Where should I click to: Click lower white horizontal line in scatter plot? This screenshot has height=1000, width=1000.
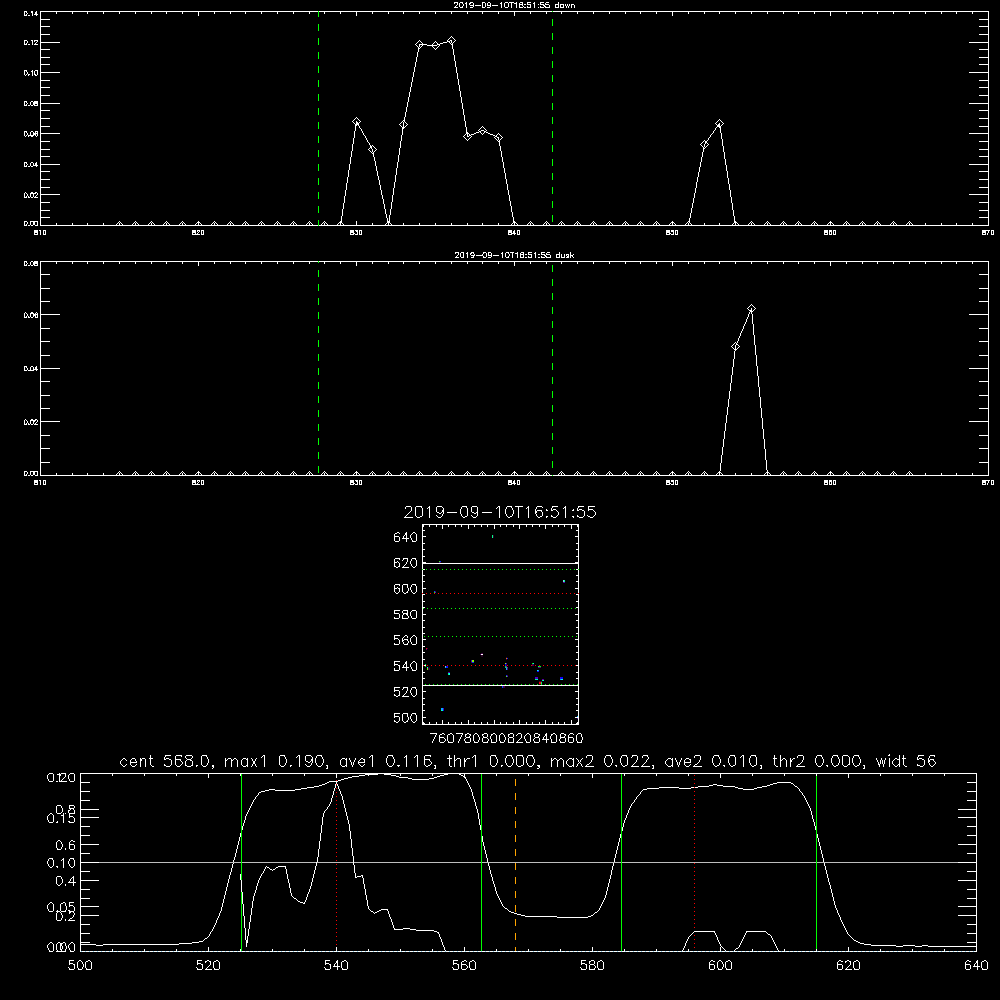coord(501,685)
